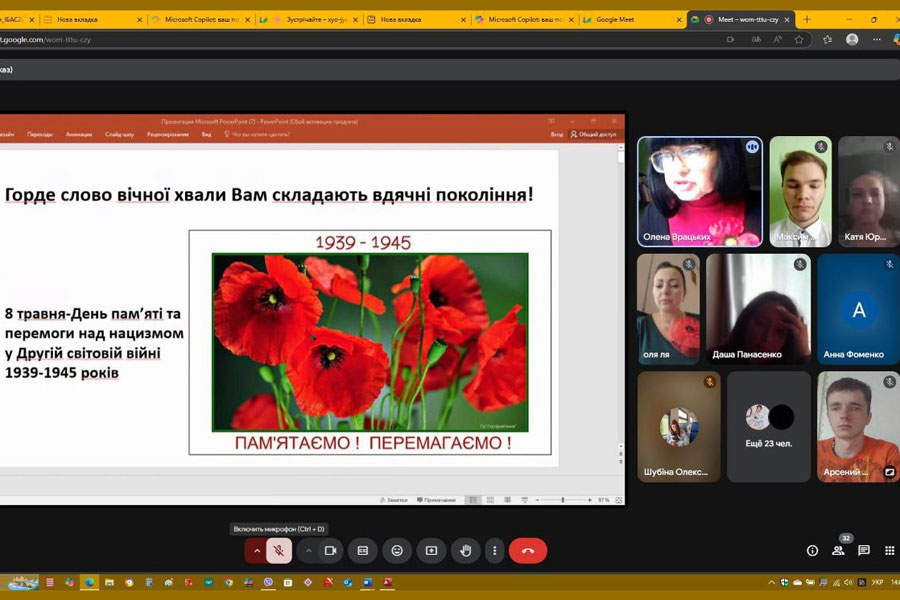
Task: Click the present screen icon
Action: (x=431, y=550)
